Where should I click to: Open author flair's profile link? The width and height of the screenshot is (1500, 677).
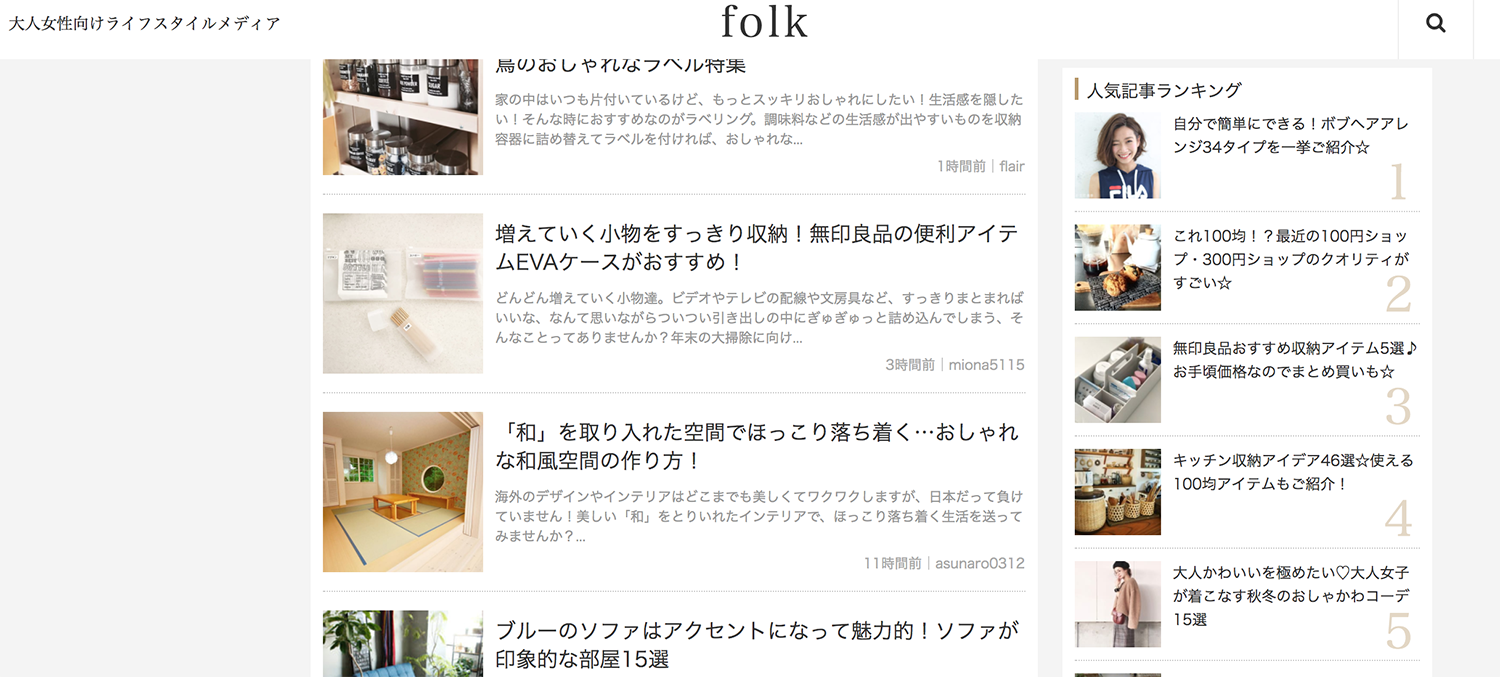coord(1012,166)
